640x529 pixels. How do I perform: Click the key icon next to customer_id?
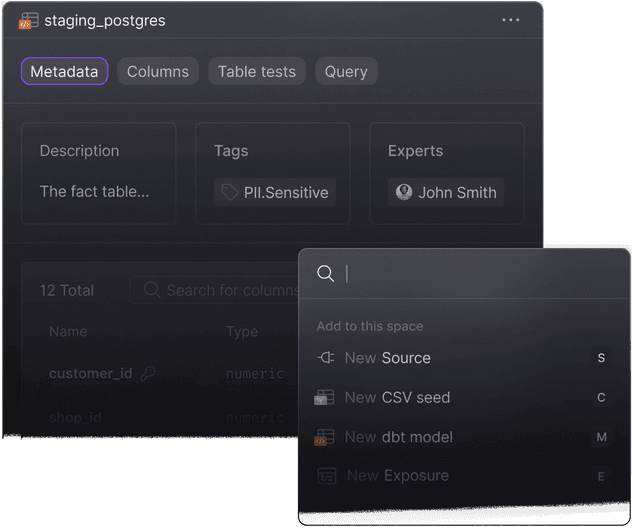click(148, 373)
